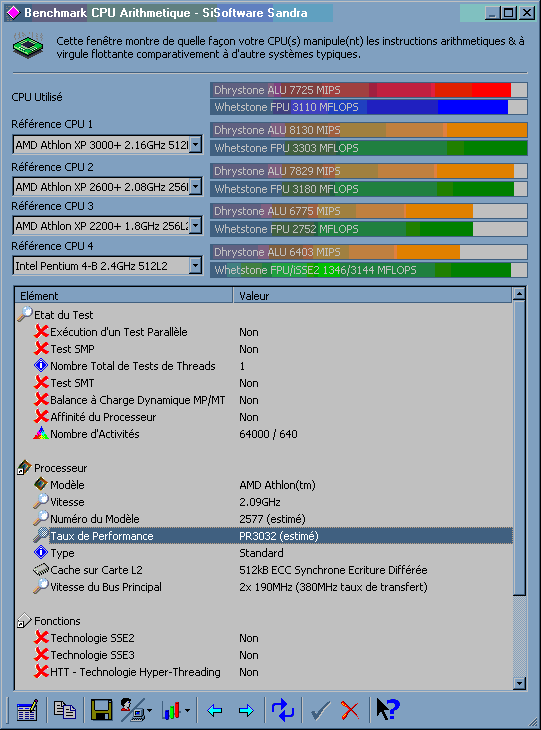This screenshot has width=541, height=730.
Task: Click the red X cancel icon
Action: tap(350, 710)
